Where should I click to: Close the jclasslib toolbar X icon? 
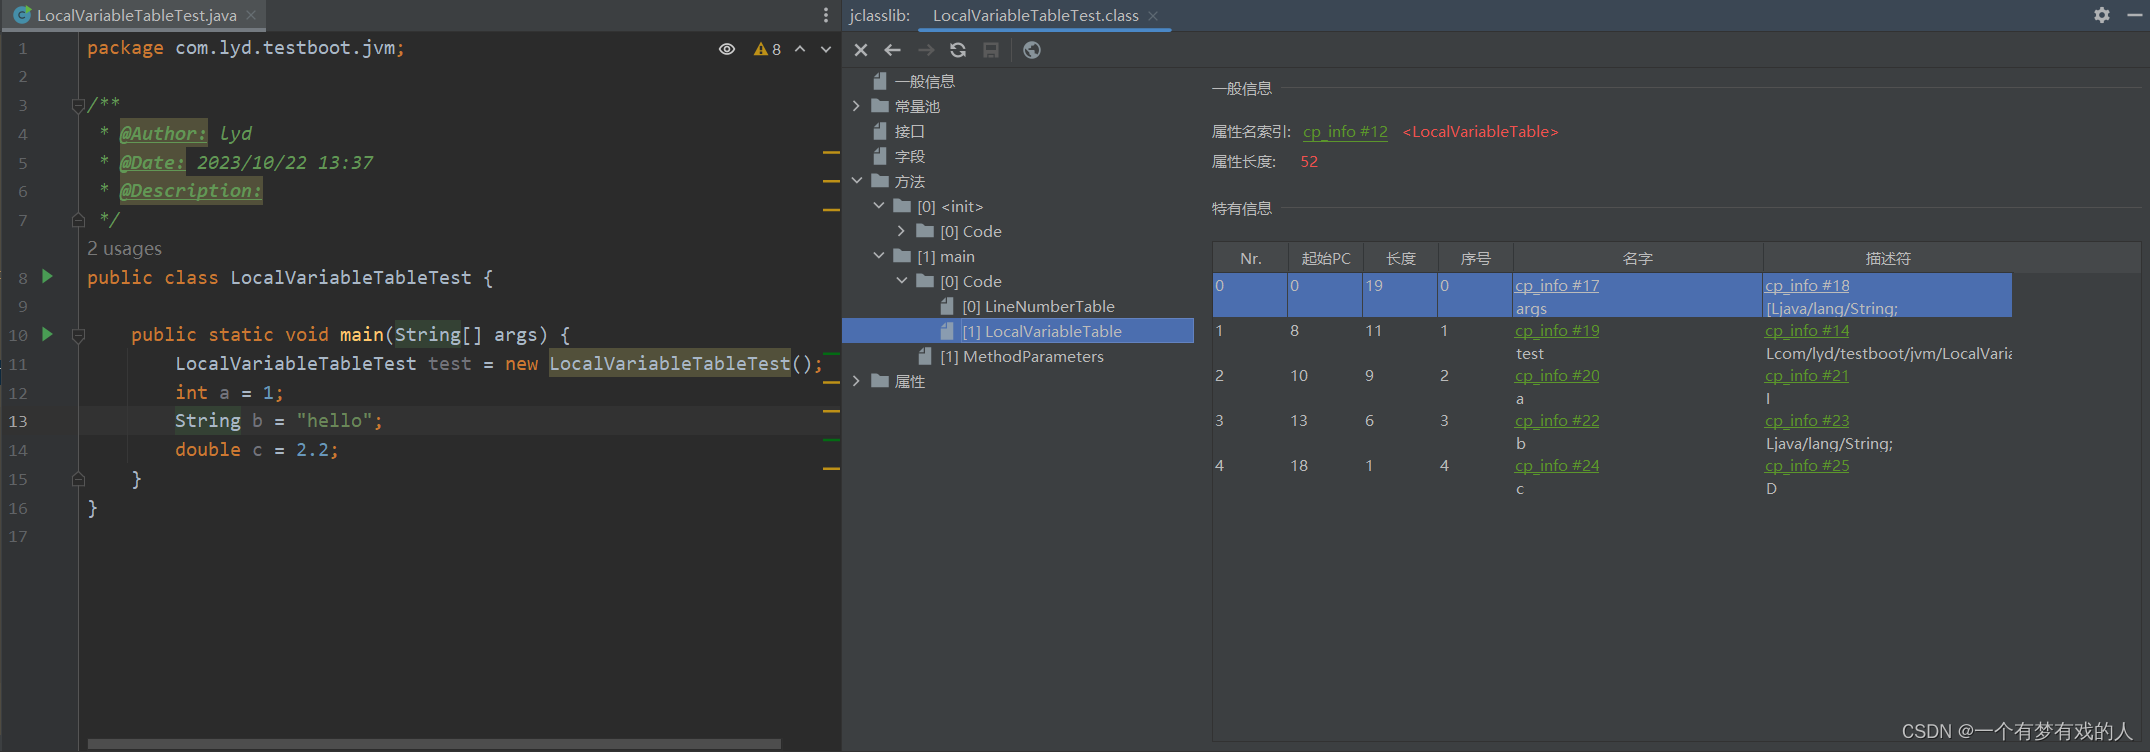861,50
